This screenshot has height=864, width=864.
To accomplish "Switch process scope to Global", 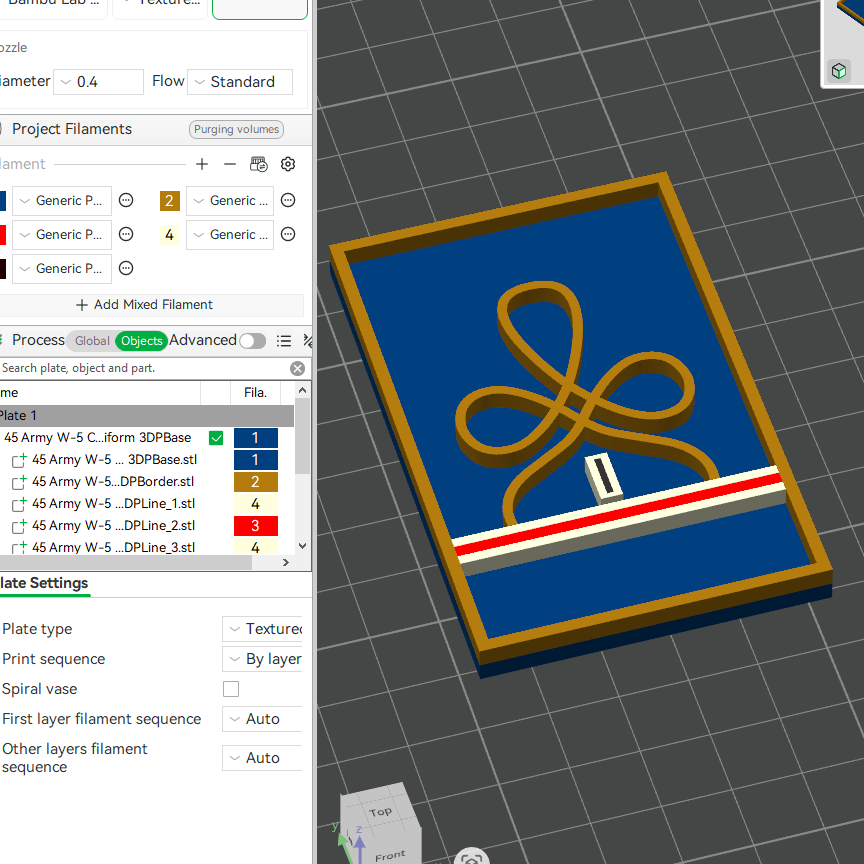I will click(x=91, y=341).
